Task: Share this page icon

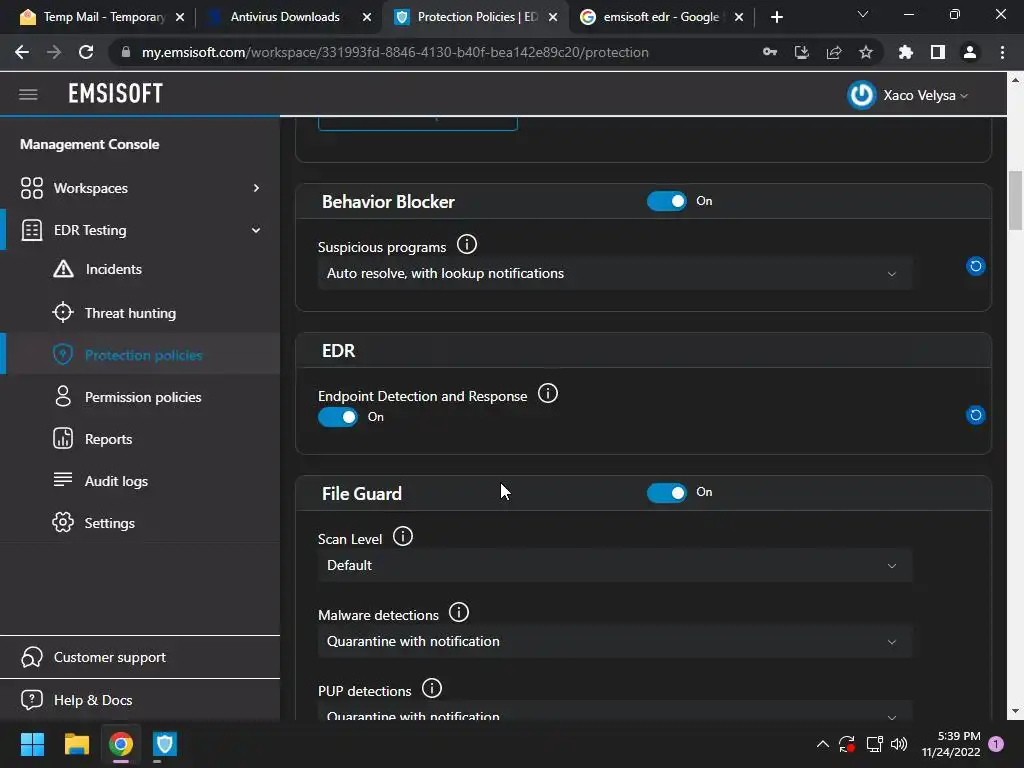Action: [834, 52]
